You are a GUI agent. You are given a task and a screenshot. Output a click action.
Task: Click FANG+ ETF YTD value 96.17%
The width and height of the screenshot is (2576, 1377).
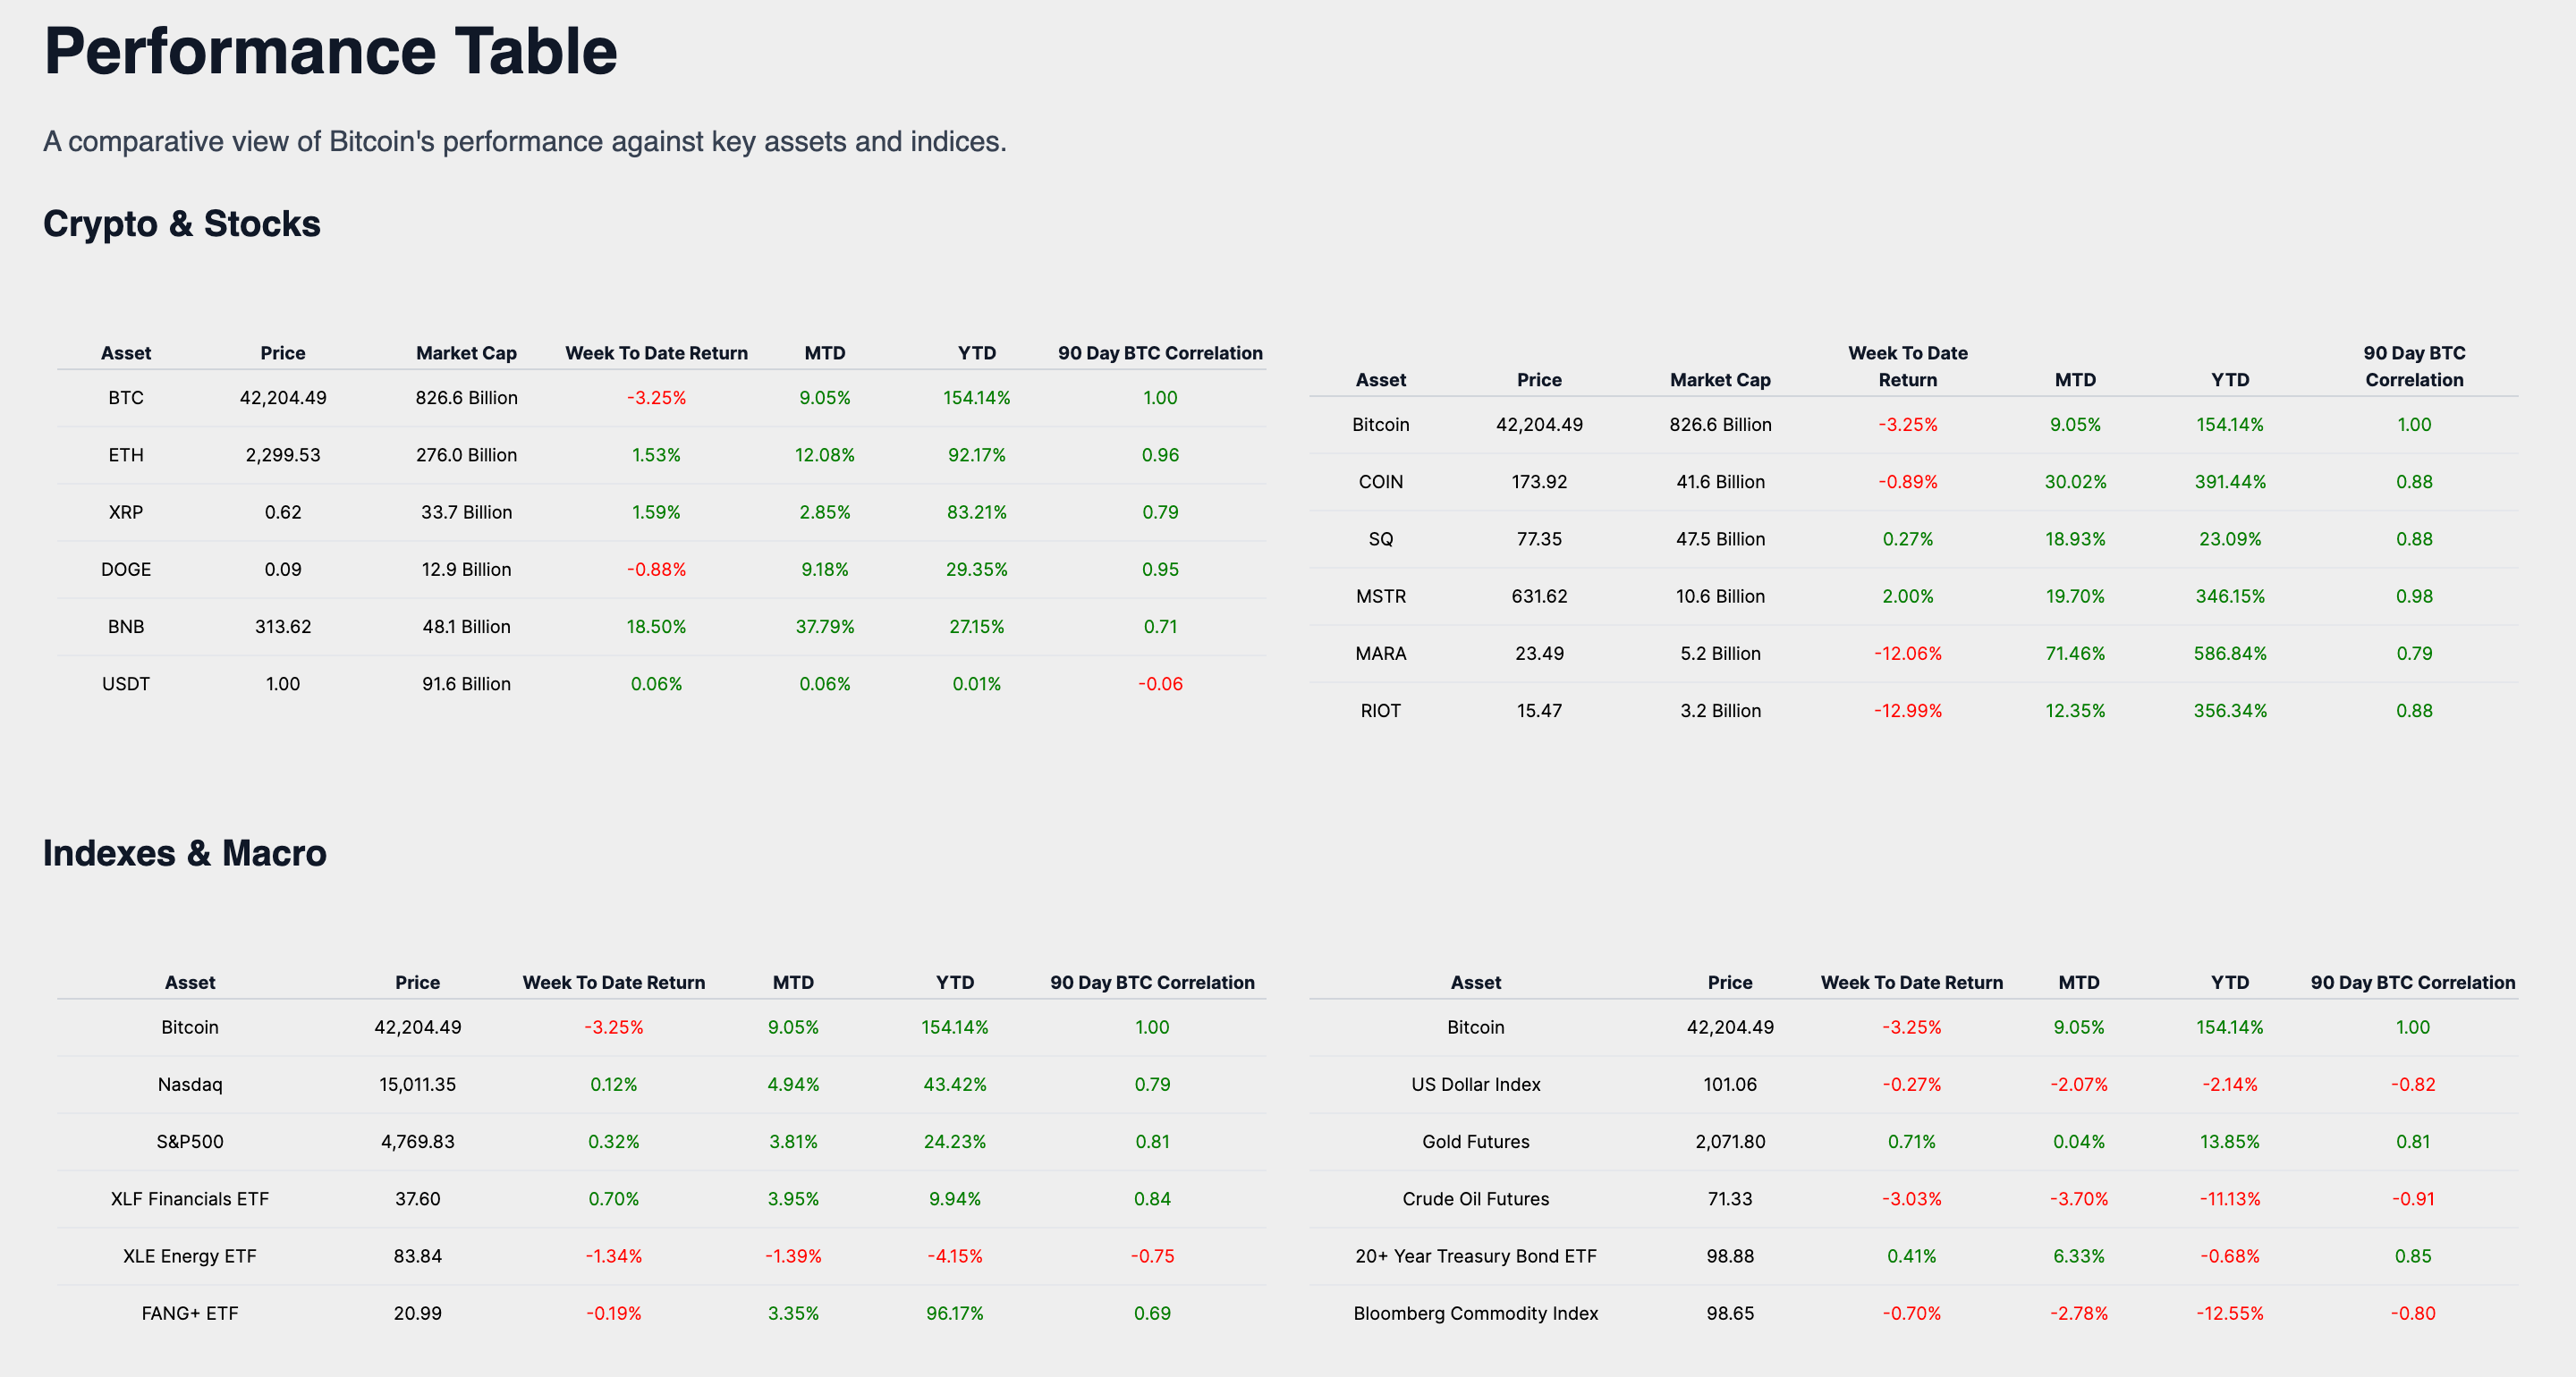(x=954, y=1313)
